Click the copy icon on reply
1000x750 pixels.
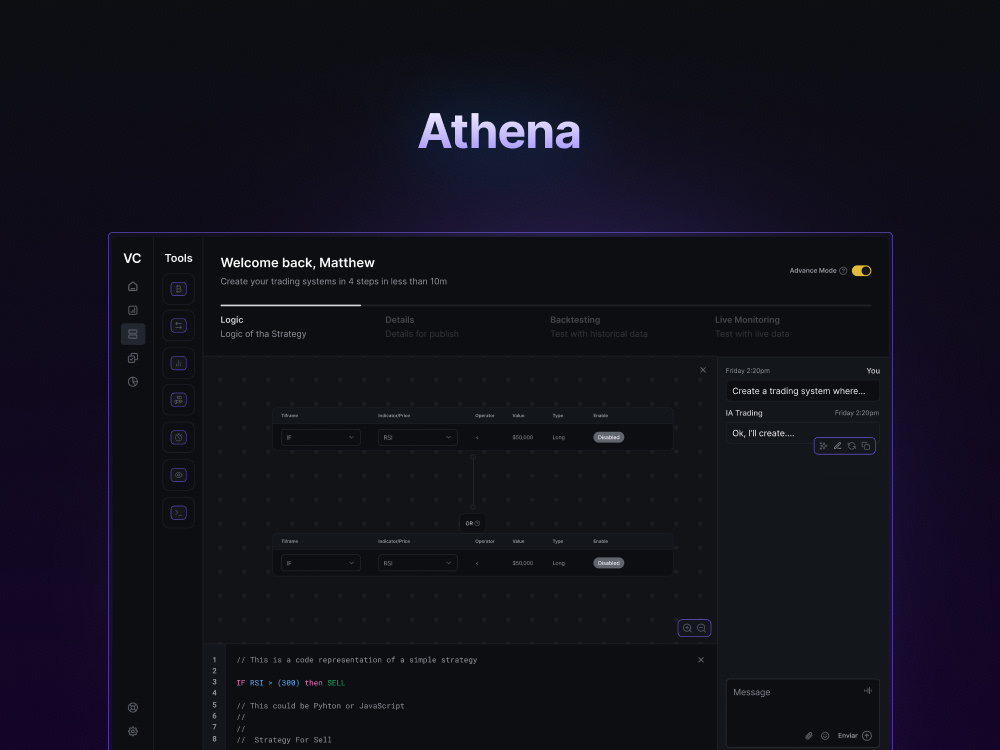(865, 446)
